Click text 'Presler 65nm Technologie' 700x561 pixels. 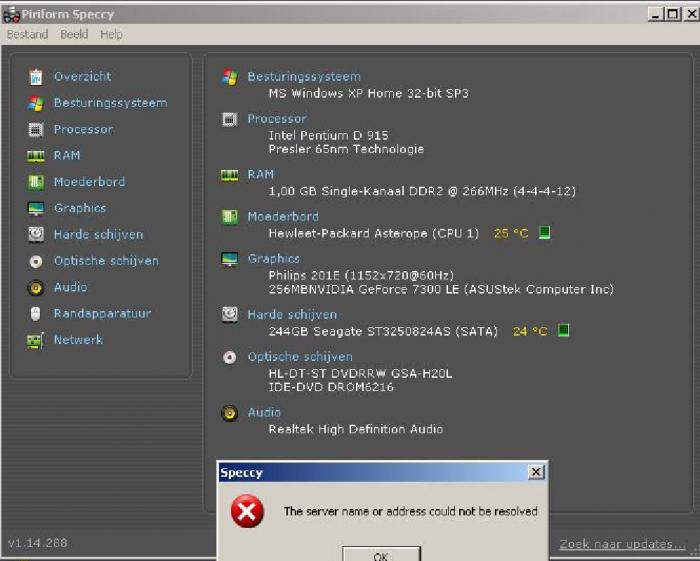click(x=346, y=149)
